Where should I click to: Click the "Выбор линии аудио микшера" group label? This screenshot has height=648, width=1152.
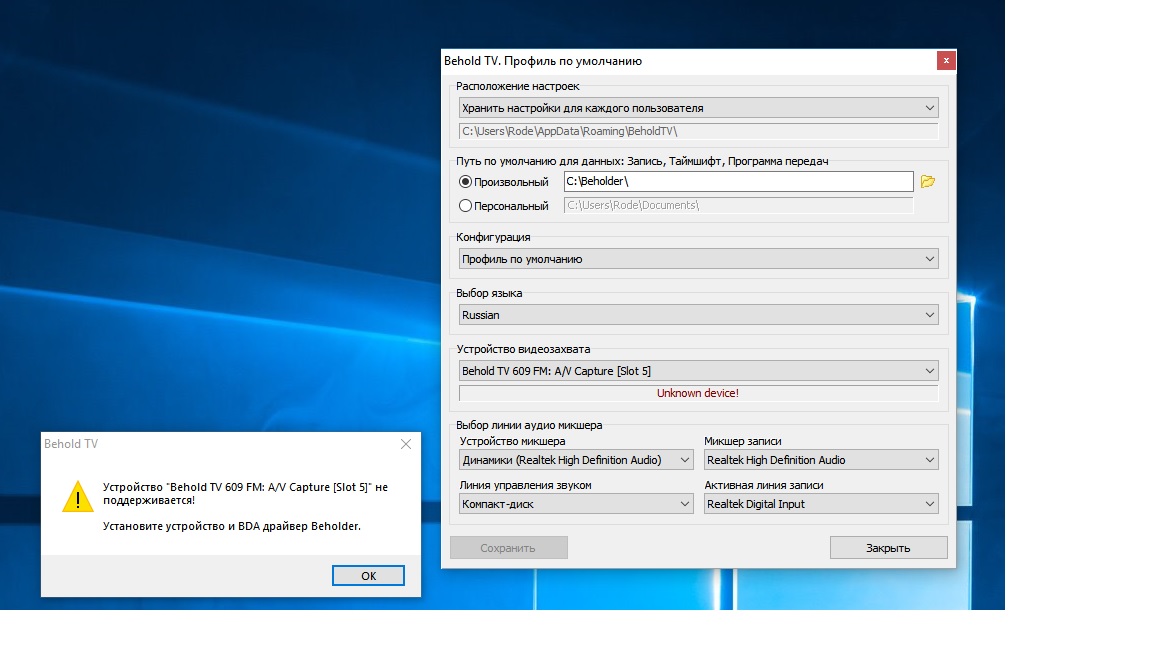pos(529,425)
